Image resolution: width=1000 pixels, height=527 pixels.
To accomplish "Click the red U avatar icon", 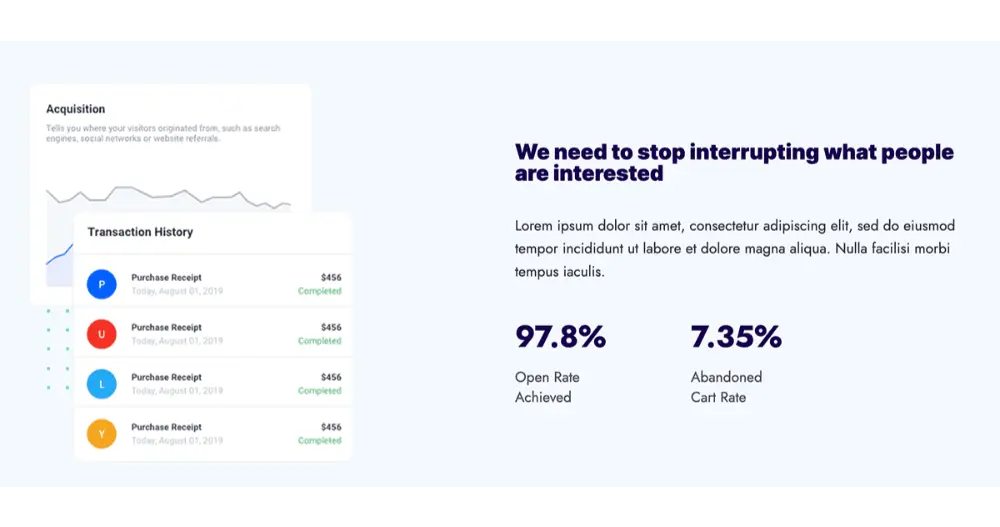I will pyautogui.click(x=101, y=334).
